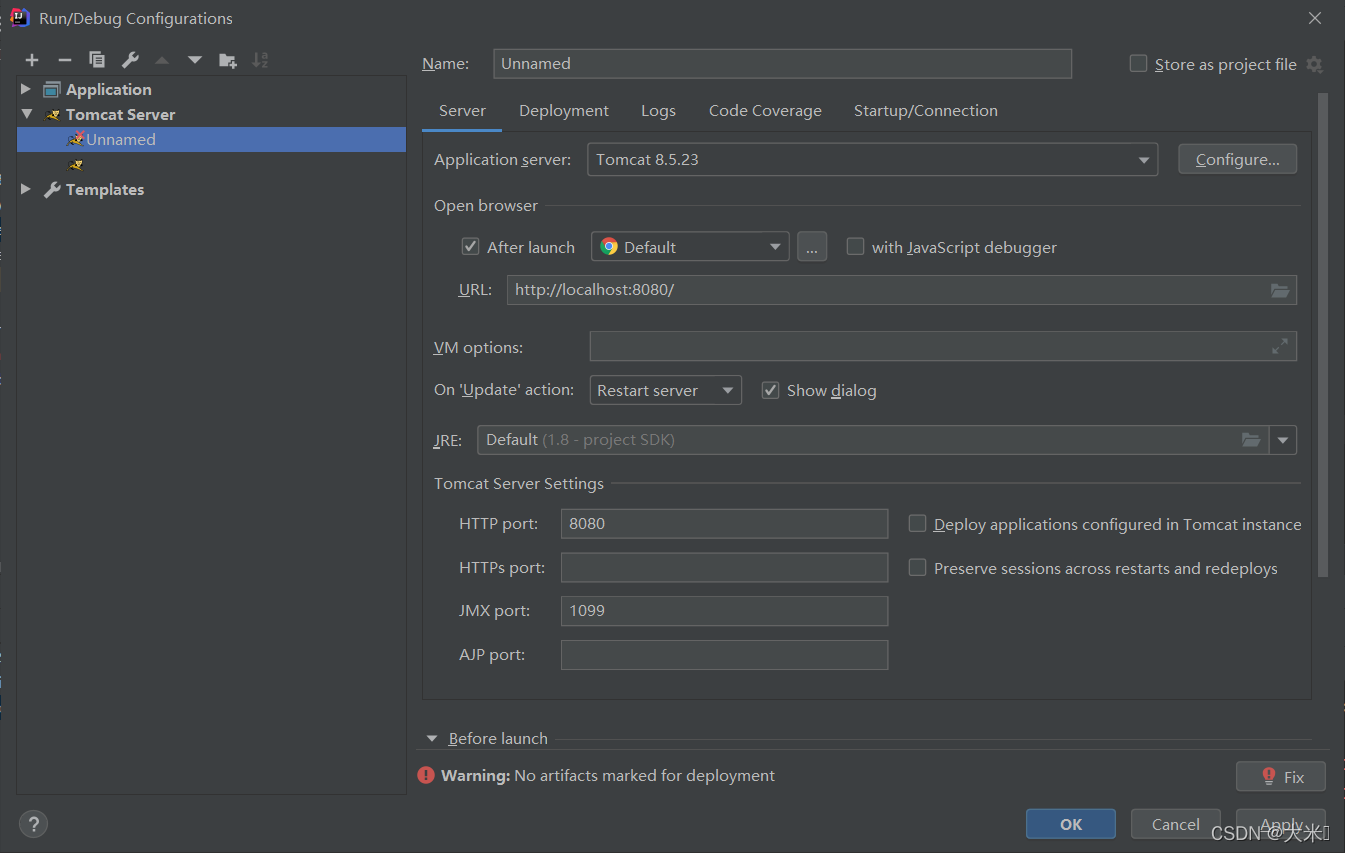Click the Name input field

(782, 63)
